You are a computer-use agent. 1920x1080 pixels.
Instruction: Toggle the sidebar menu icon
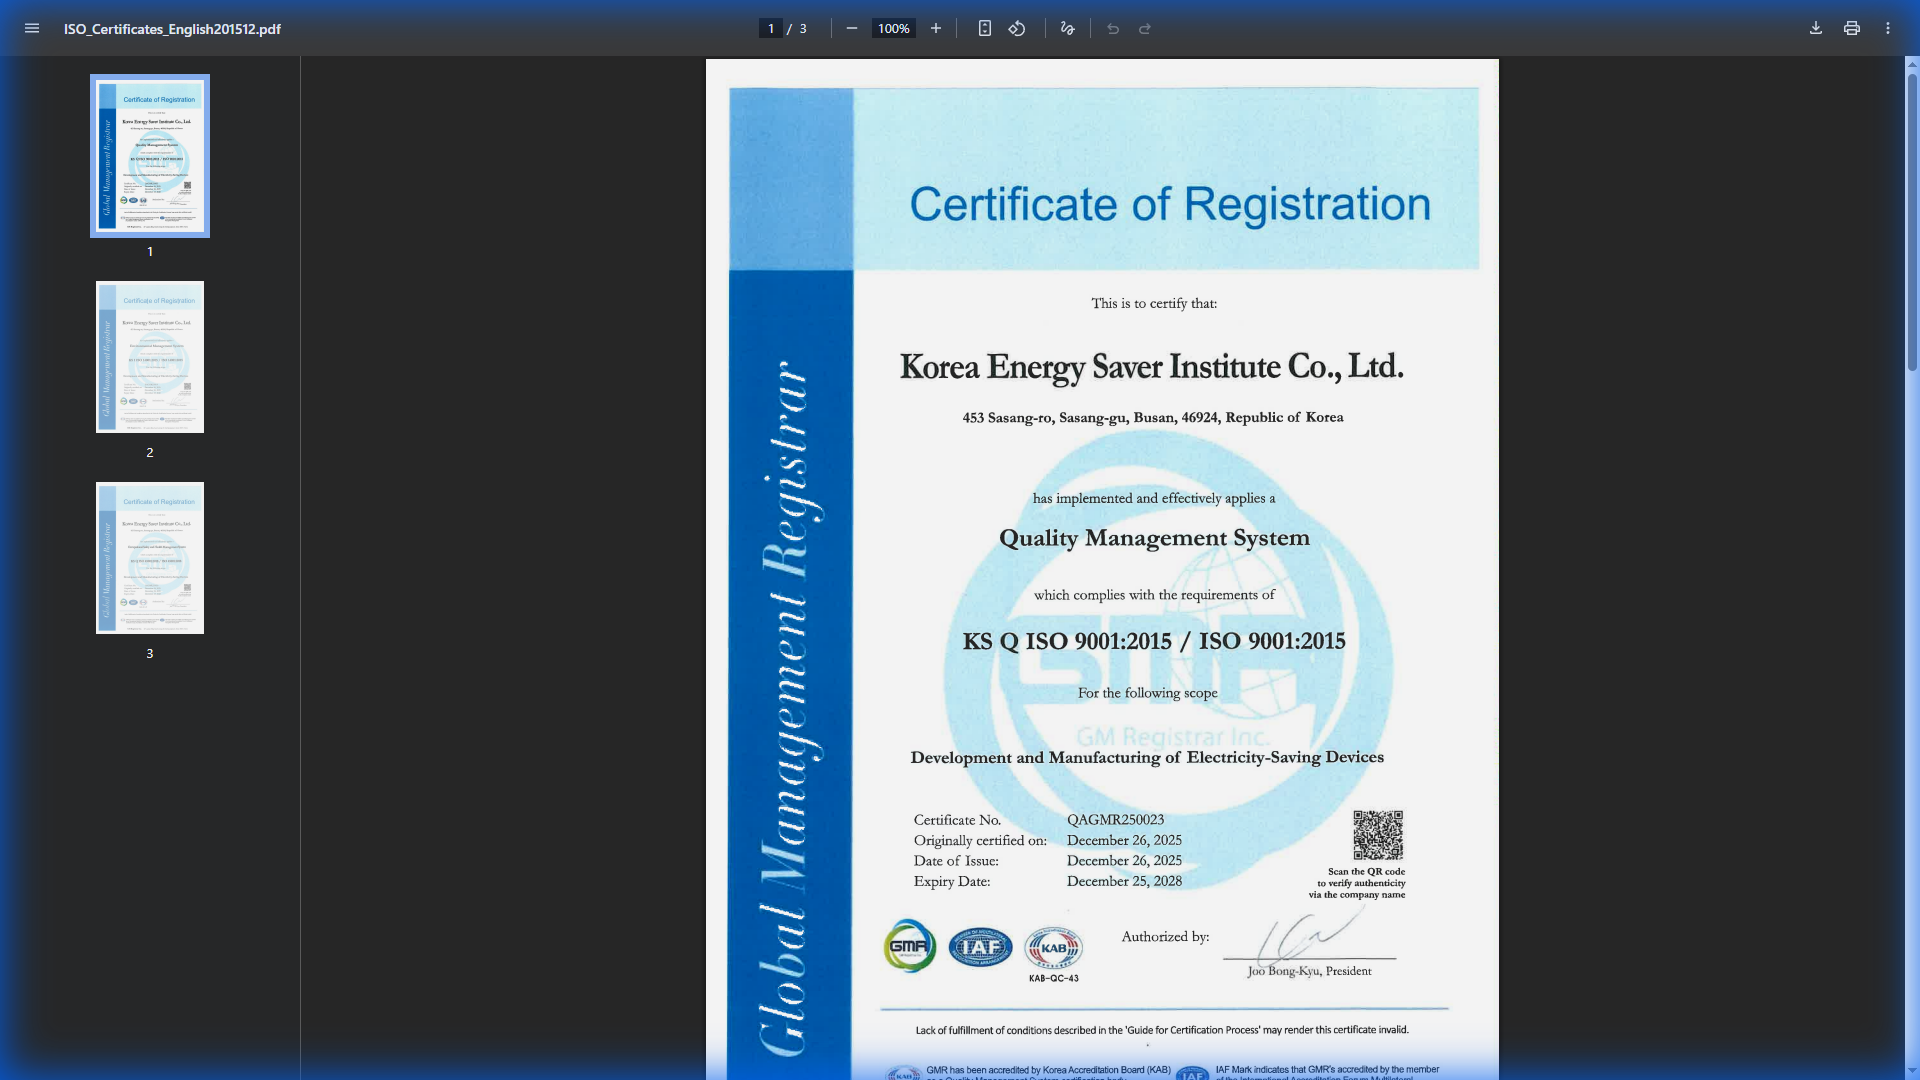[x=32, y=29]
